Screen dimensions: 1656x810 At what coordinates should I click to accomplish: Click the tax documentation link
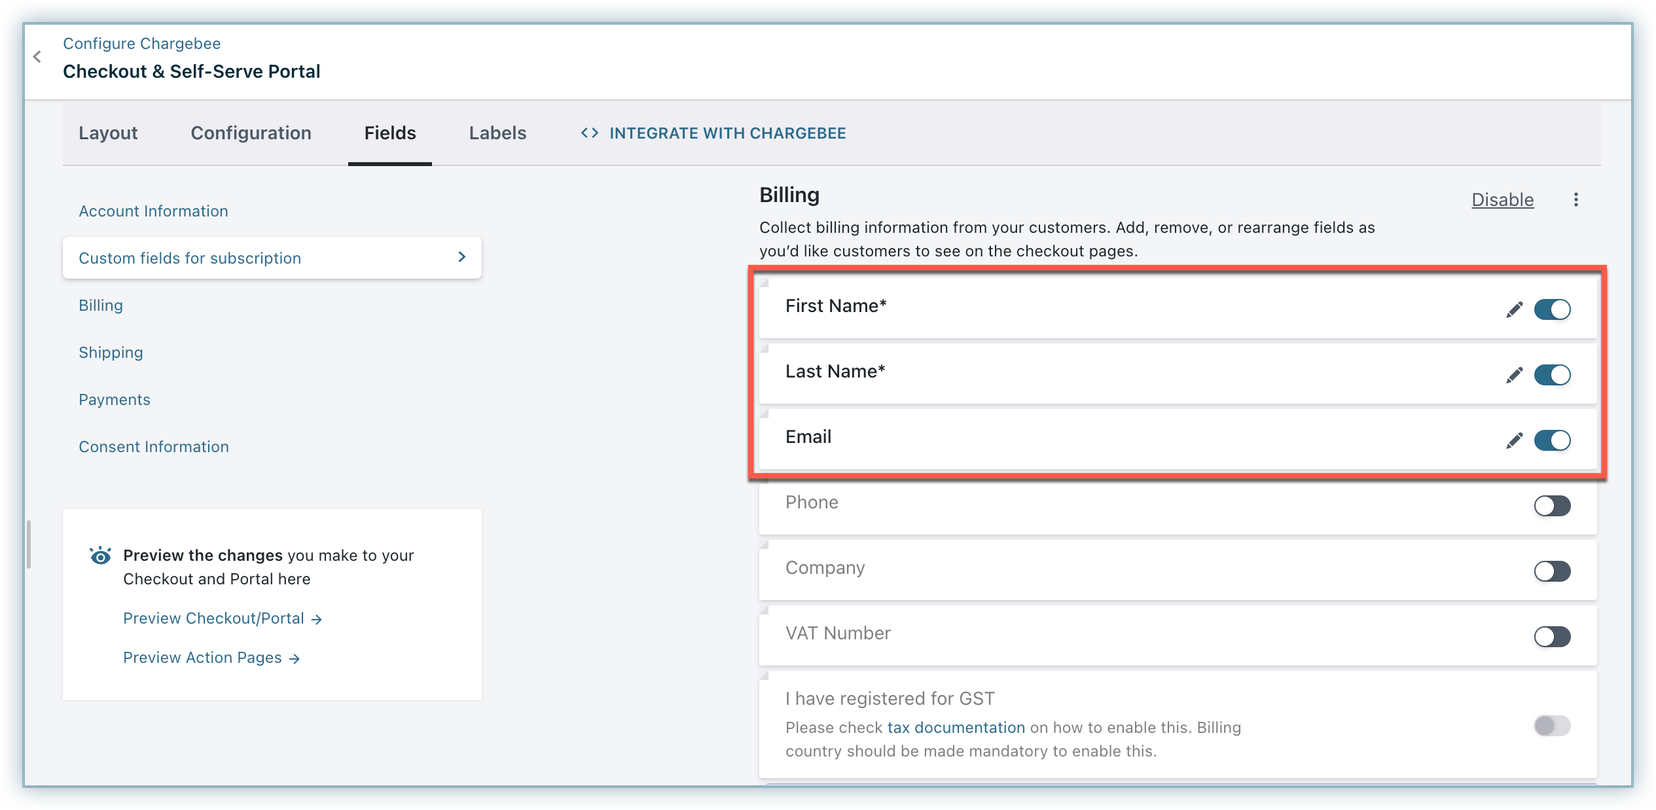[x=956, y=728]
